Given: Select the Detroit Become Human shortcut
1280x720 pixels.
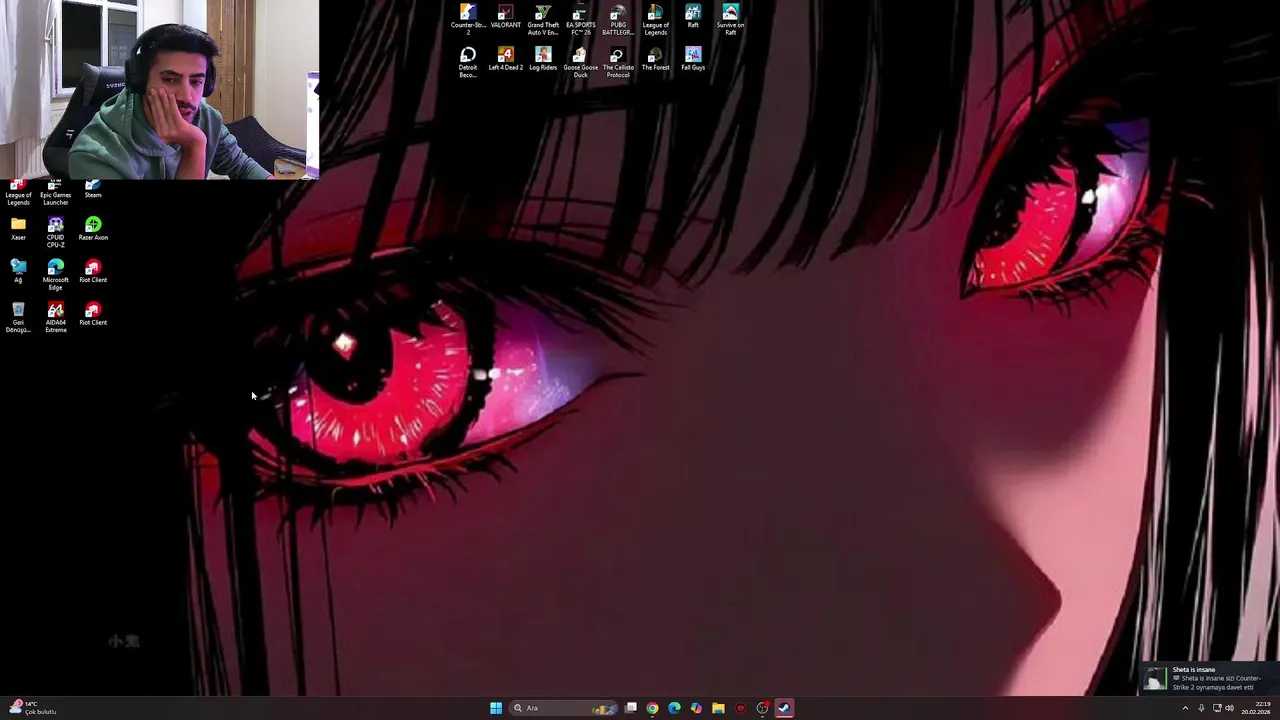Looking at the screenshot, I should pos(468,62).
